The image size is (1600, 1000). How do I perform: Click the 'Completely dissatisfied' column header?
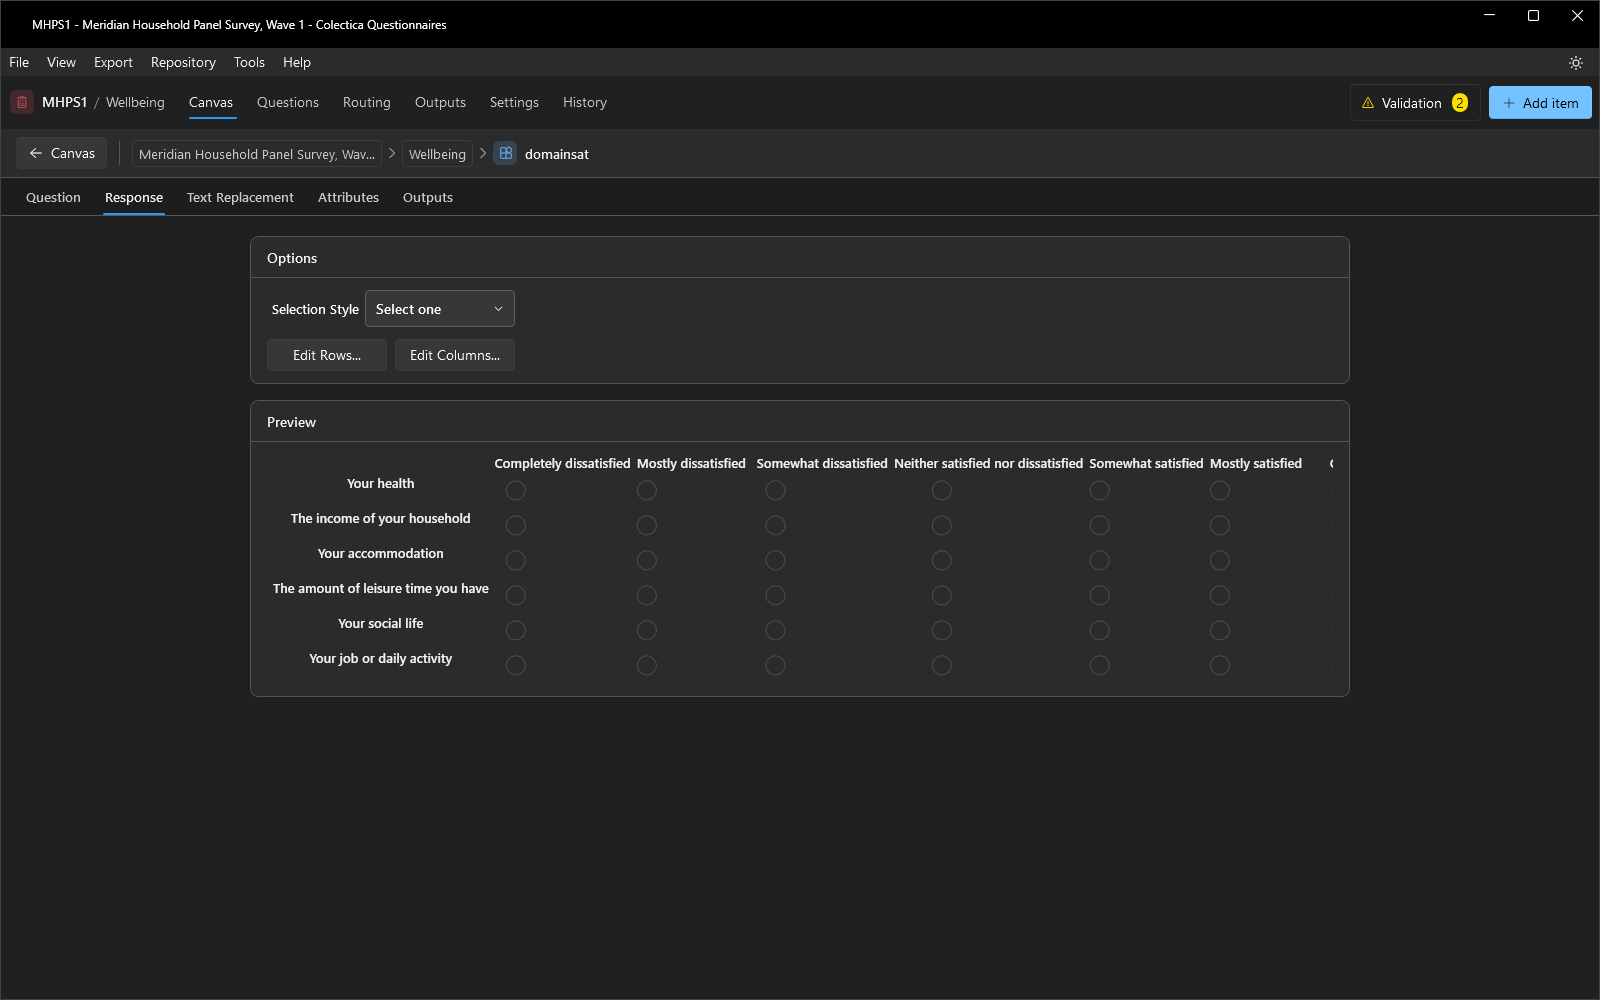[562, 463]
